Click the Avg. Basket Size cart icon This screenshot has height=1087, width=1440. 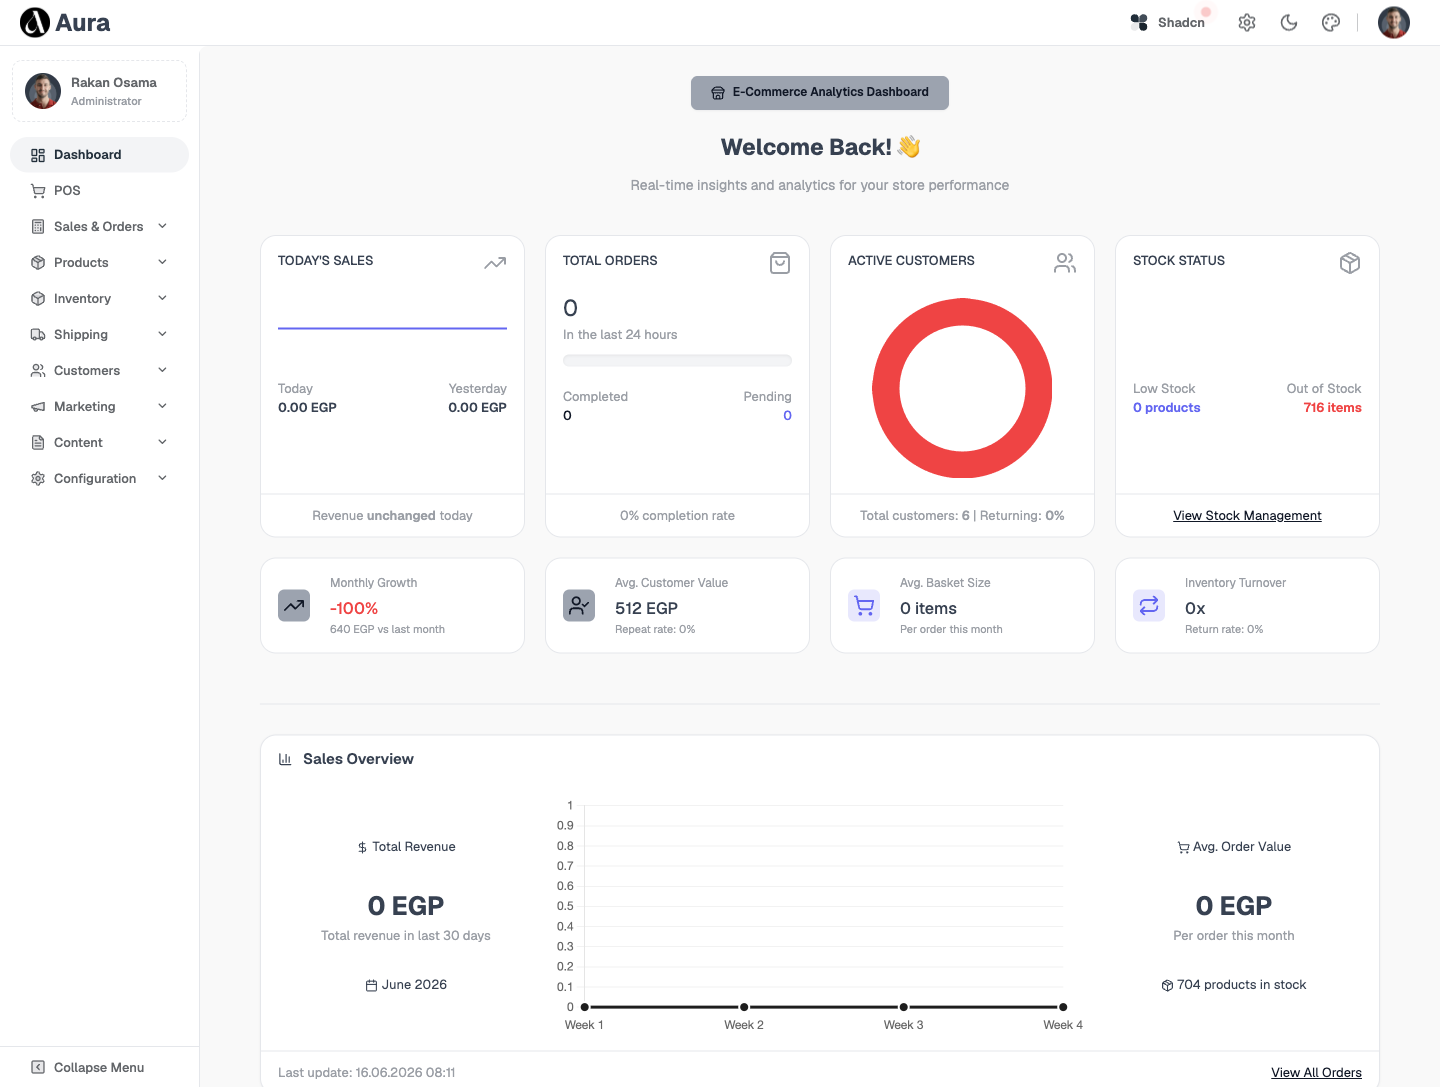pyautogui.click(x=864, y=605)
